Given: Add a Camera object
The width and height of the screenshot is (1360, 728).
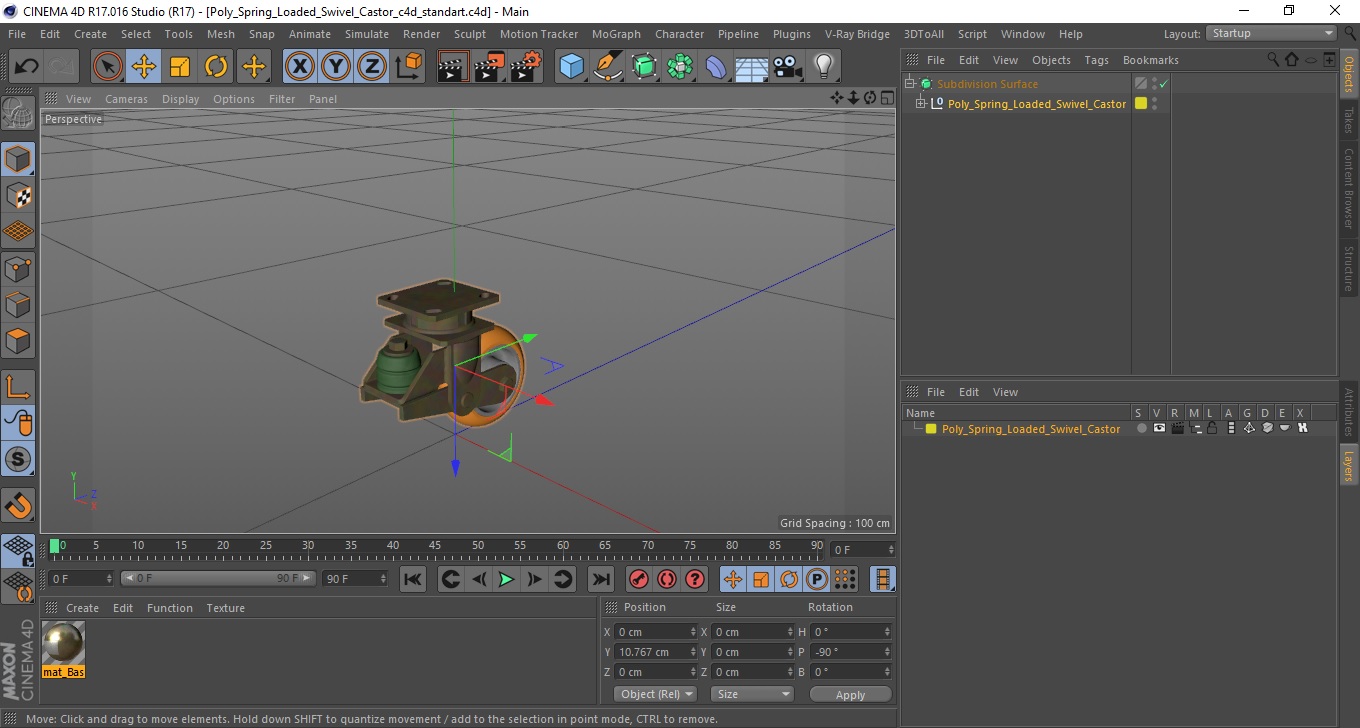Looking at the screenshot, I should (788, 67).
